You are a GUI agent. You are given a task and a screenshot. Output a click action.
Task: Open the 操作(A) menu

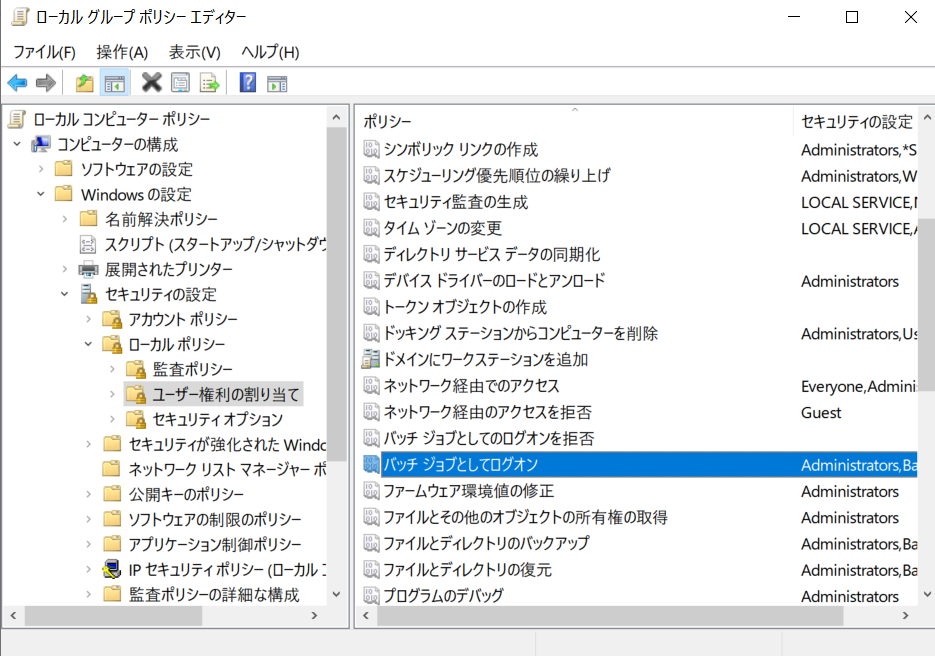pyautogui.click(x=122, y=52)
